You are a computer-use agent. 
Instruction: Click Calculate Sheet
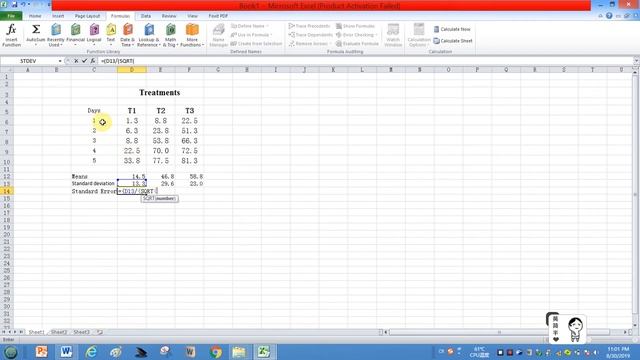[x=453, y=41]
